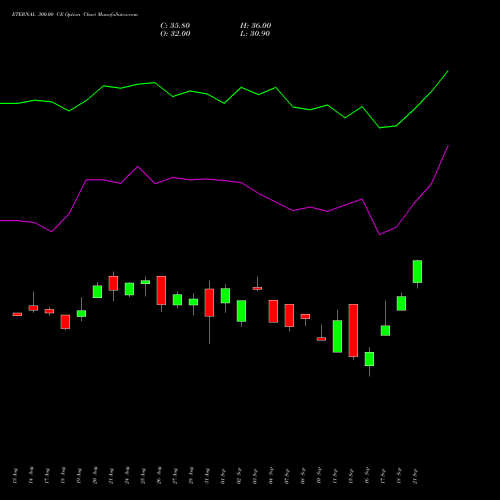500x500 pixels.
Task: Click the tall red candle on 15 Sep
Action: click(x=353, y=330)
